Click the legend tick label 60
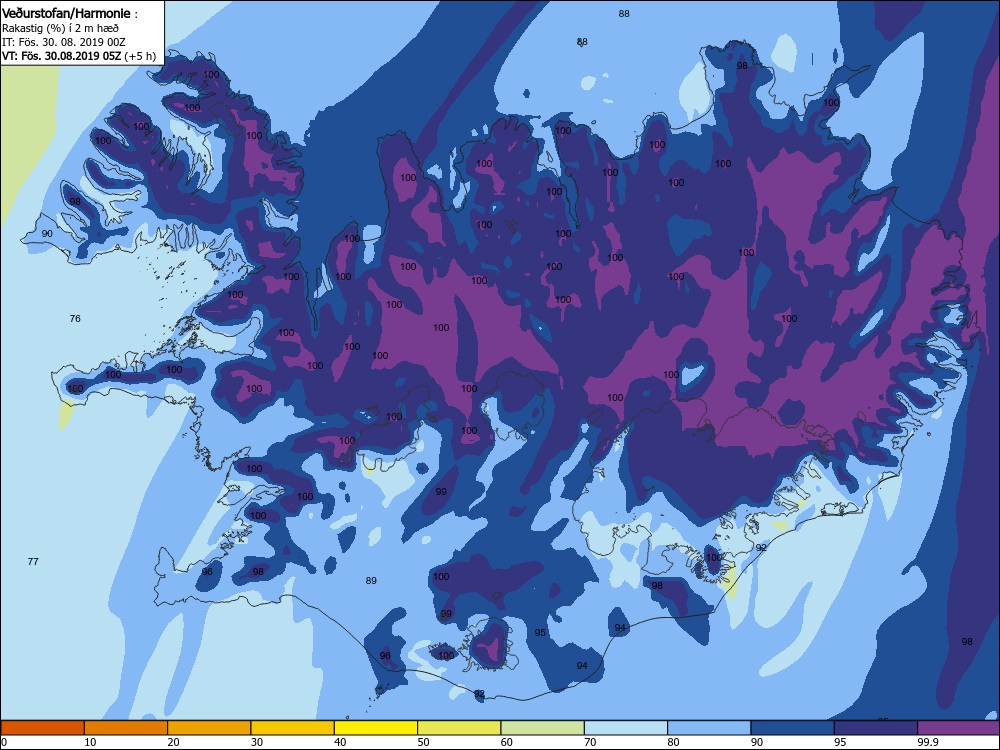The width and height of the screenshot is (1000, 750). click(507, 742)
